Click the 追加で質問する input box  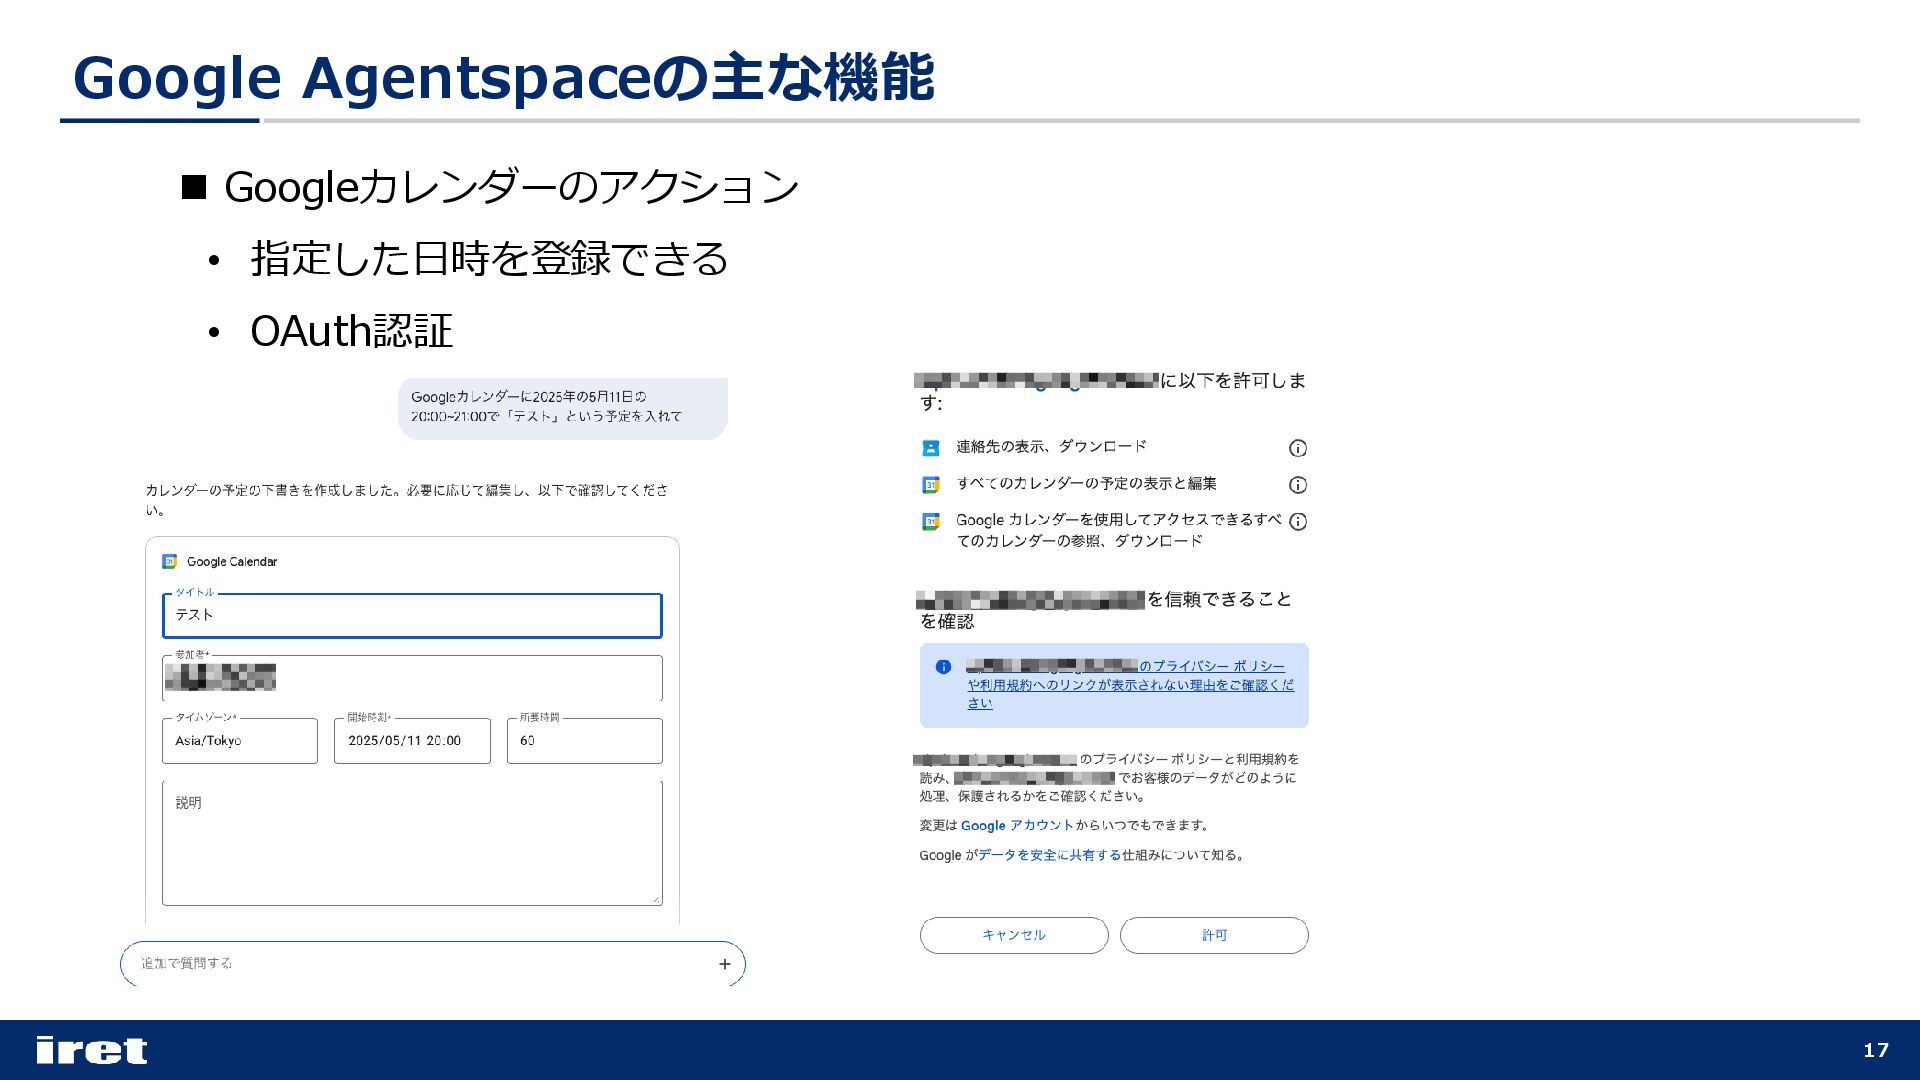432,963
